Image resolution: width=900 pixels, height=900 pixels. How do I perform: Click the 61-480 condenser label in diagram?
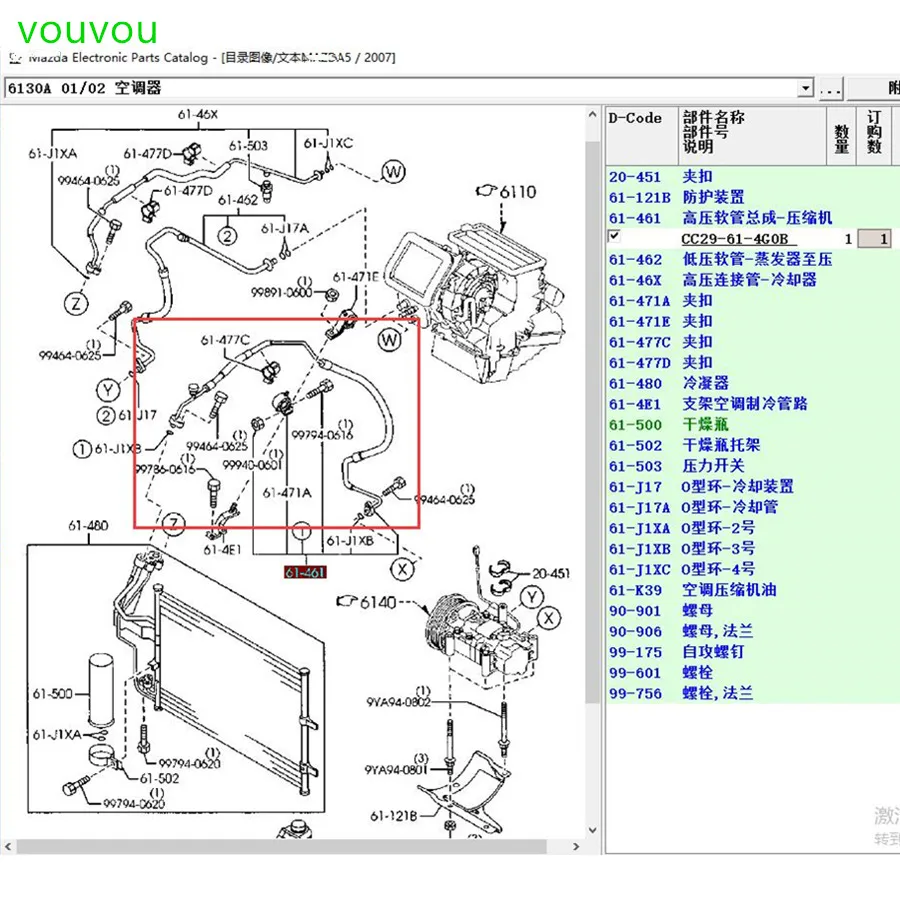point(88,525)
